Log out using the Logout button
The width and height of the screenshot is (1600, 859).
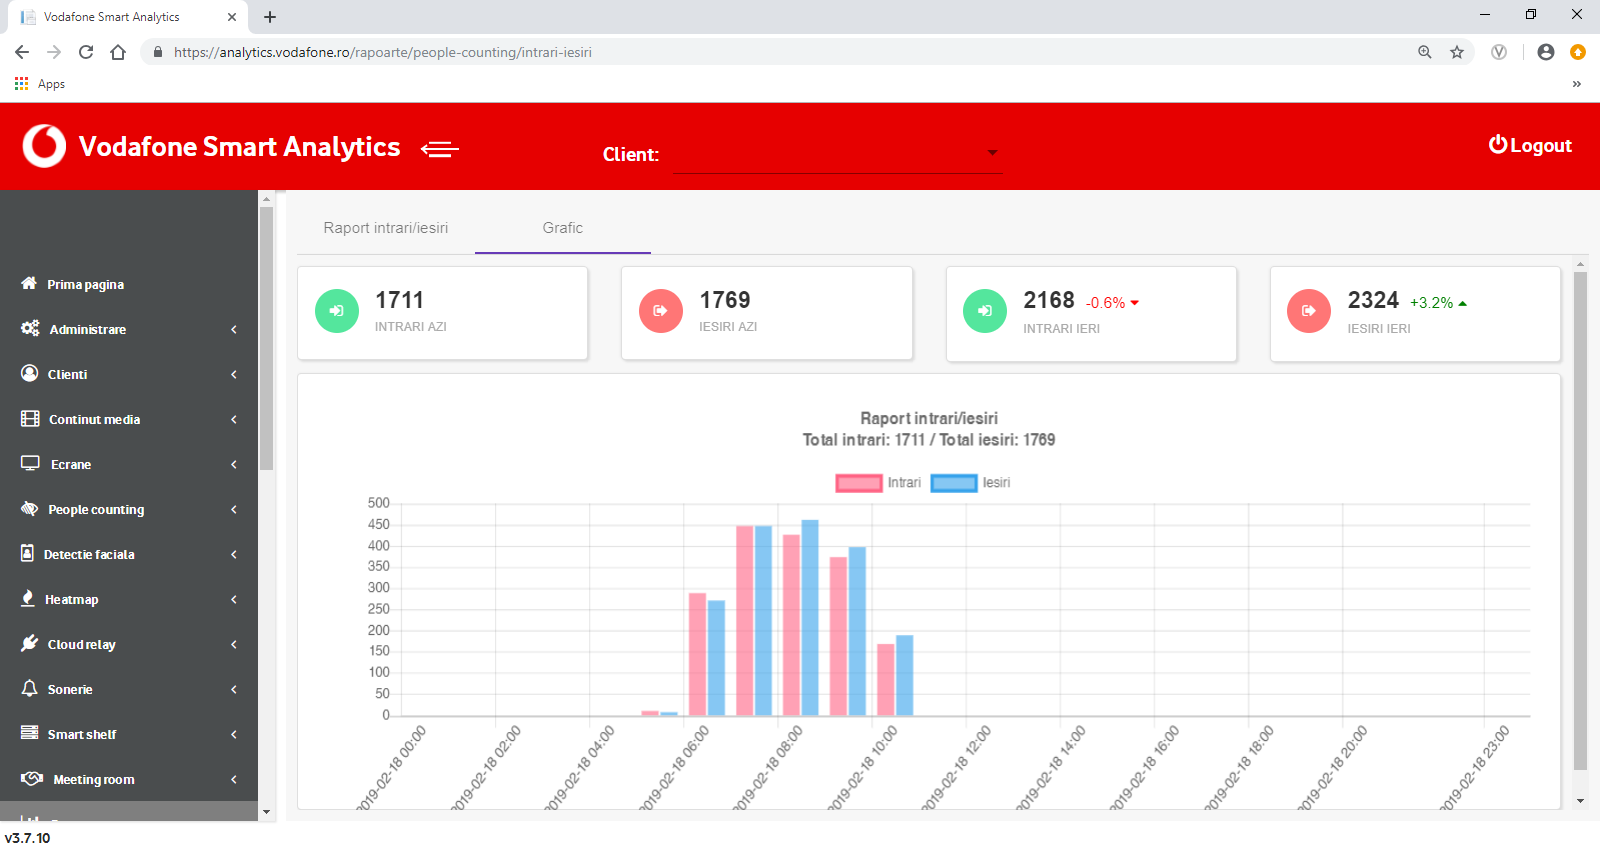pyautogui.click(x=1530, y=145)
